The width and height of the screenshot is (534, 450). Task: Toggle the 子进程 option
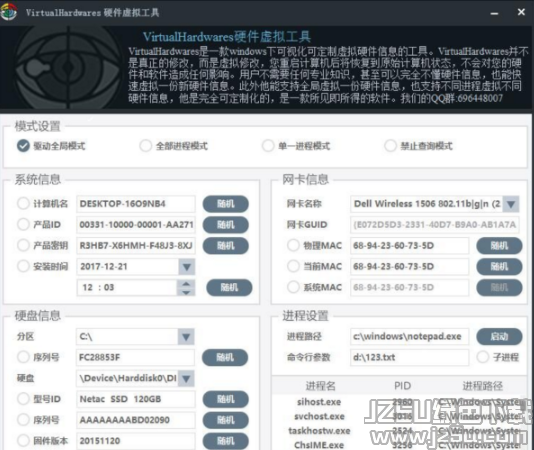pos(483,357)
